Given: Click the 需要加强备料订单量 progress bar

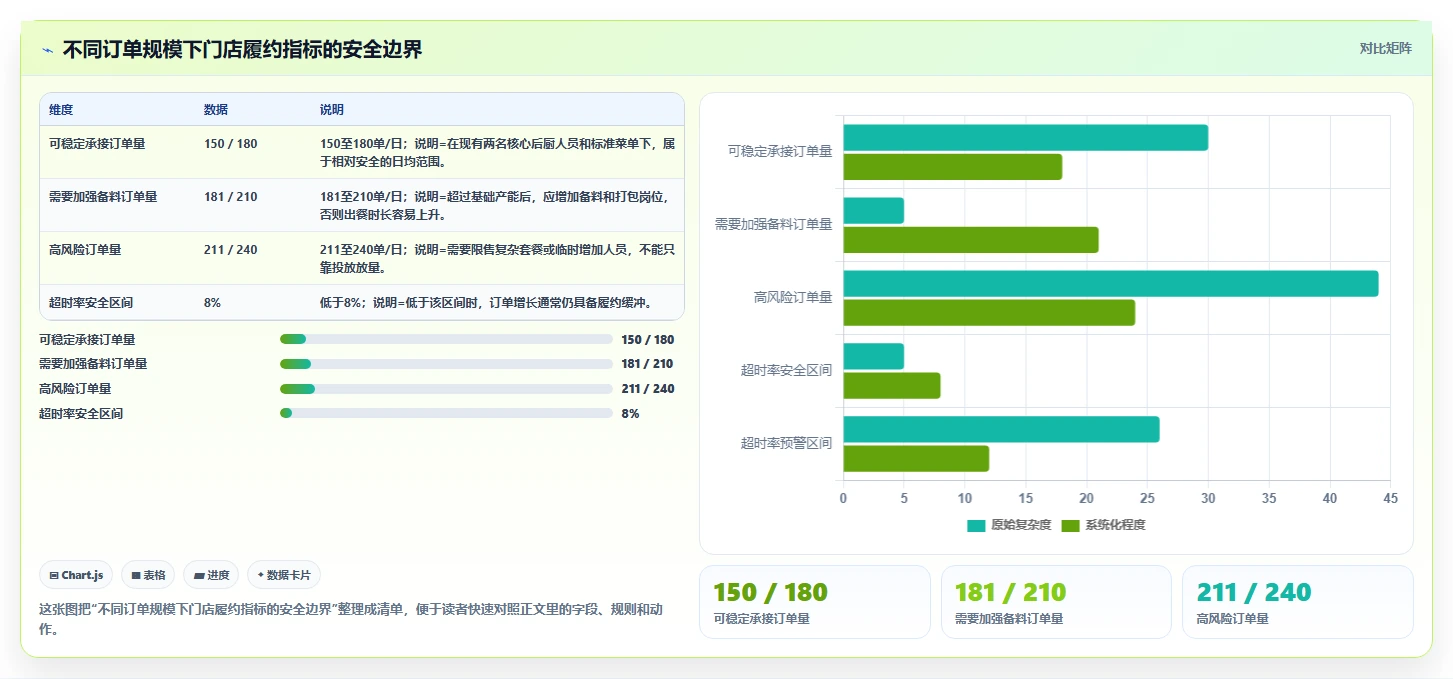Looking at the screenshot, I should (x=446, y=364).
